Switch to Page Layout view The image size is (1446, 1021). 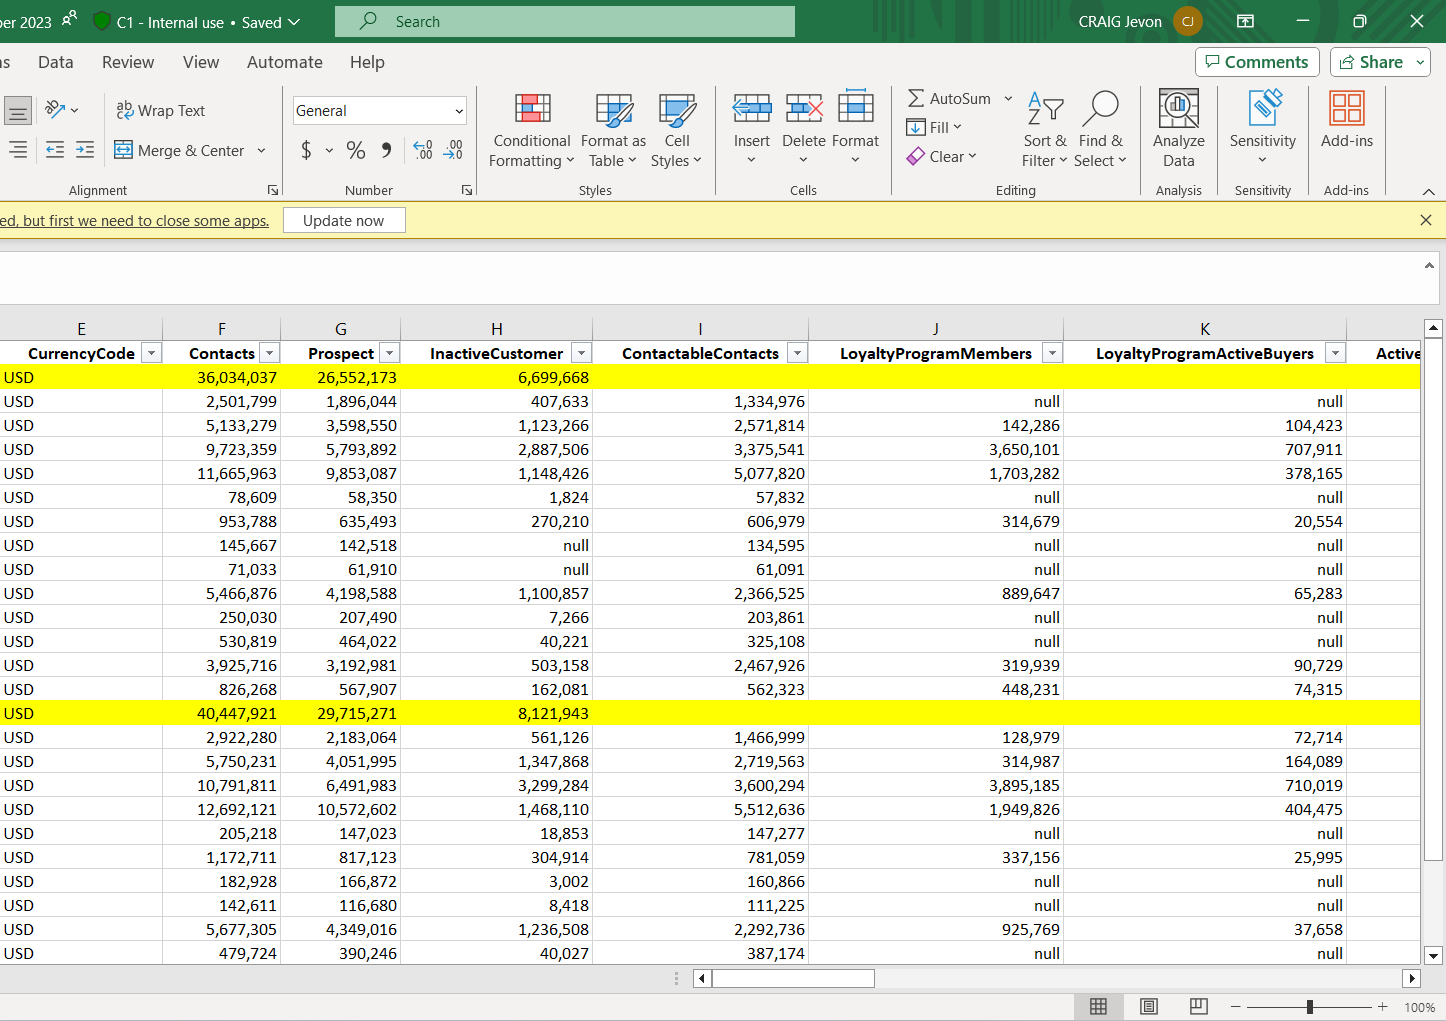point(1149,1006)
